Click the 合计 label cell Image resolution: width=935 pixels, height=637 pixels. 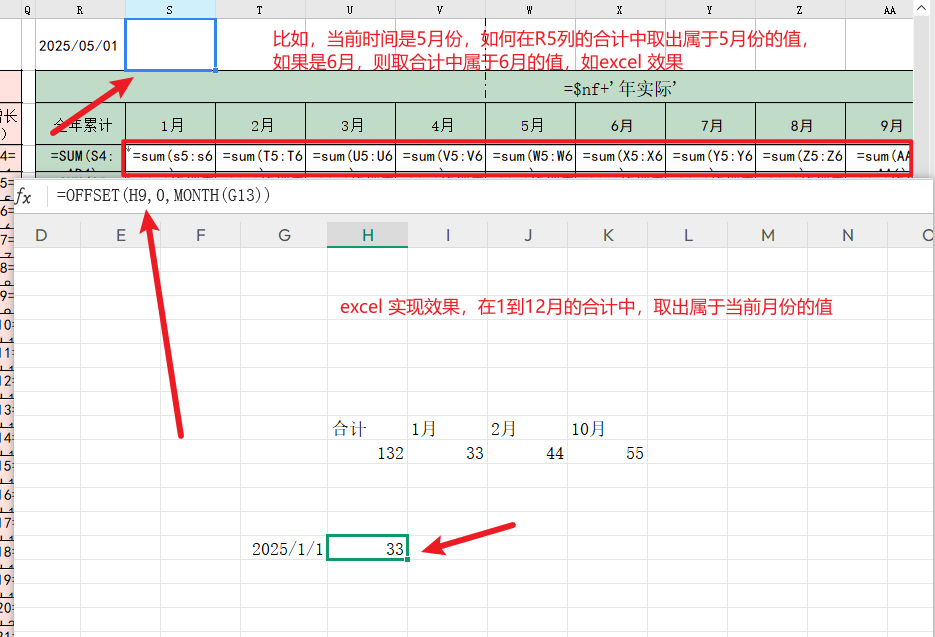coord(367,428)
